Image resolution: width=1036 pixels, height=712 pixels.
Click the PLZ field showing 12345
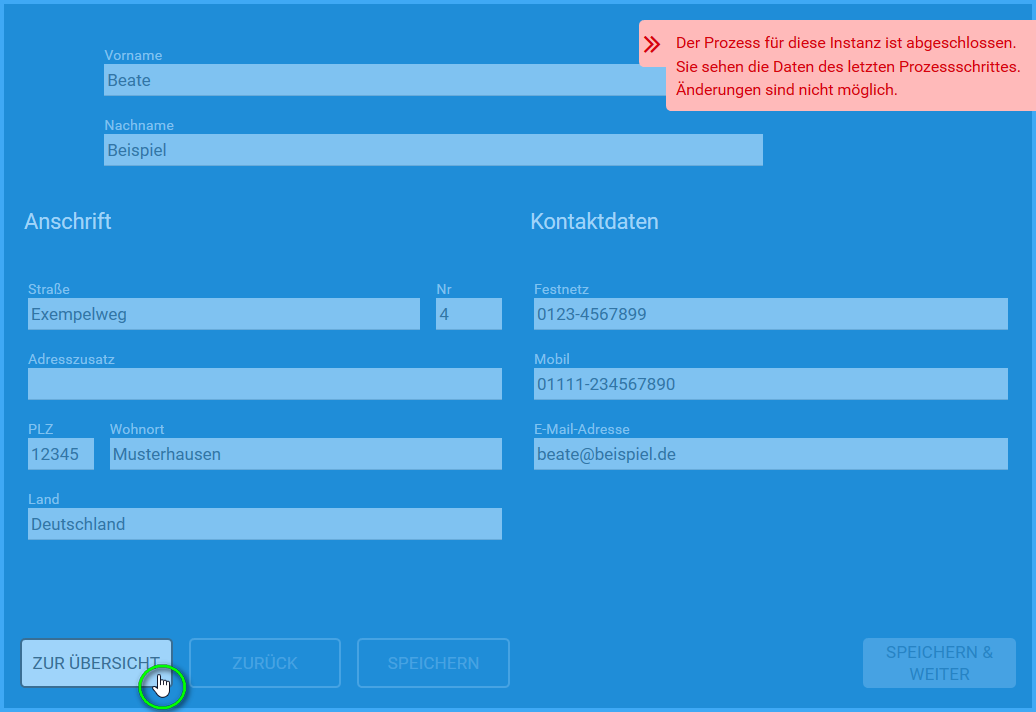(60, 453)
